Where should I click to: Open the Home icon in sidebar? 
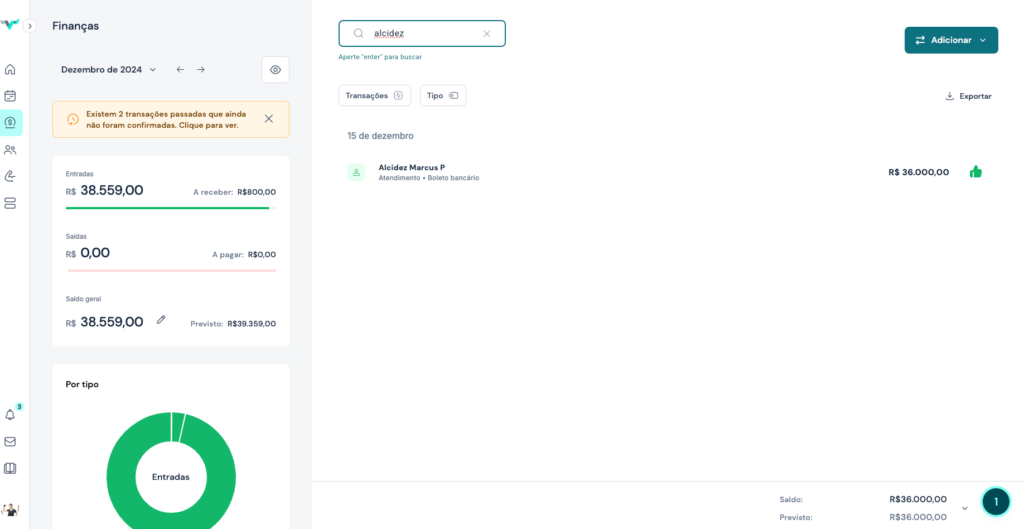coord(10,69)
